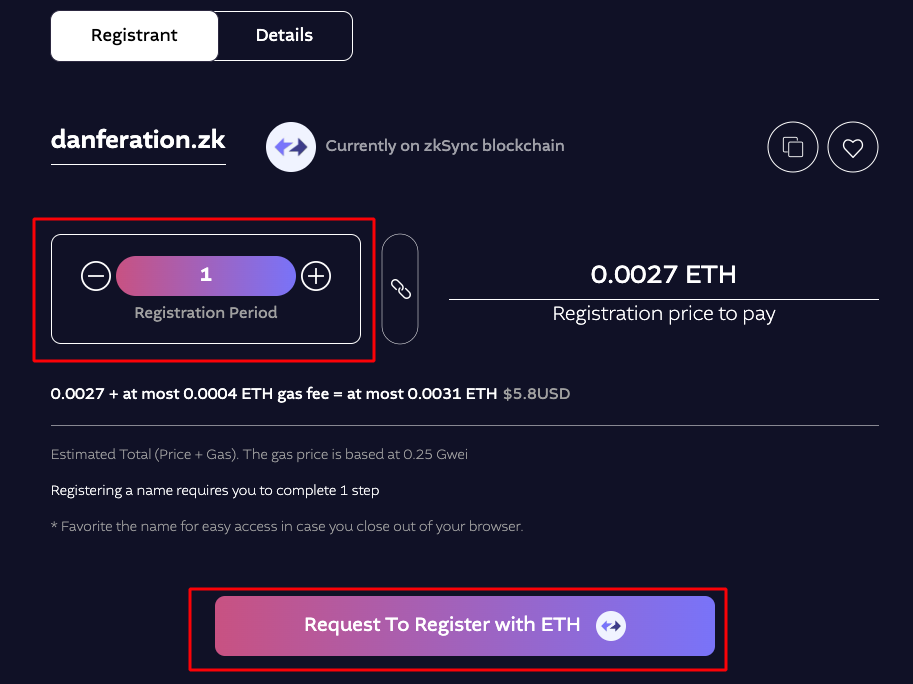Switch to the Registrant tab
Viewport: 913px width, 684px height.
tap(135, 36)
